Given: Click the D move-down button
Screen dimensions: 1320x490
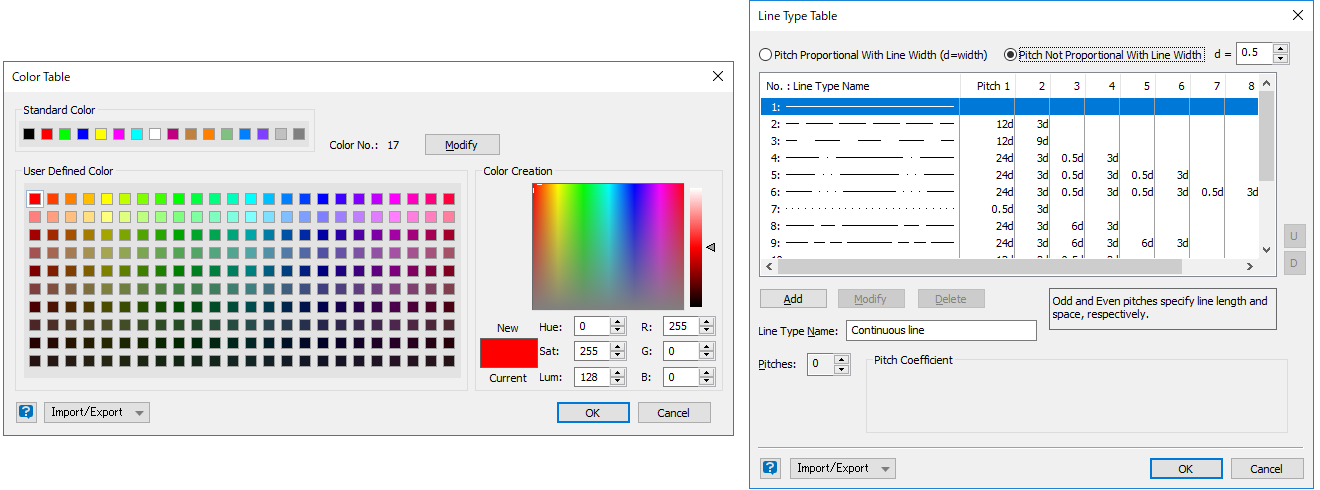Looking at the screenshot, I should click(1294, 263).
